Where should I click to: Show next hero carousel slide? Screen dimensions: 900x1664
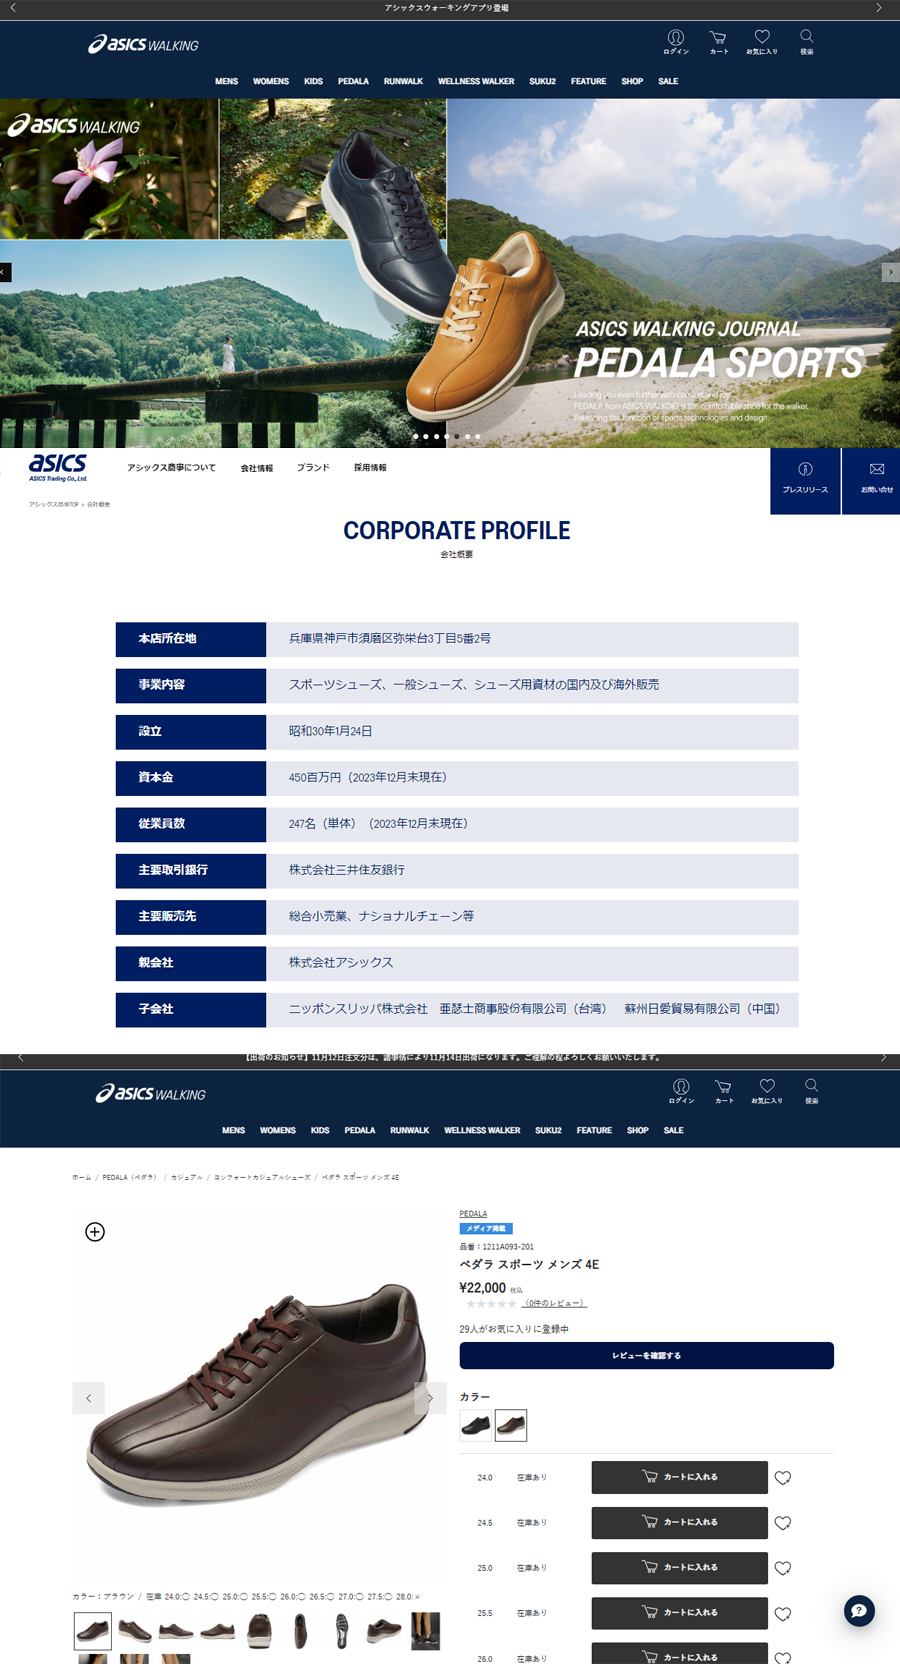[890, 272]
